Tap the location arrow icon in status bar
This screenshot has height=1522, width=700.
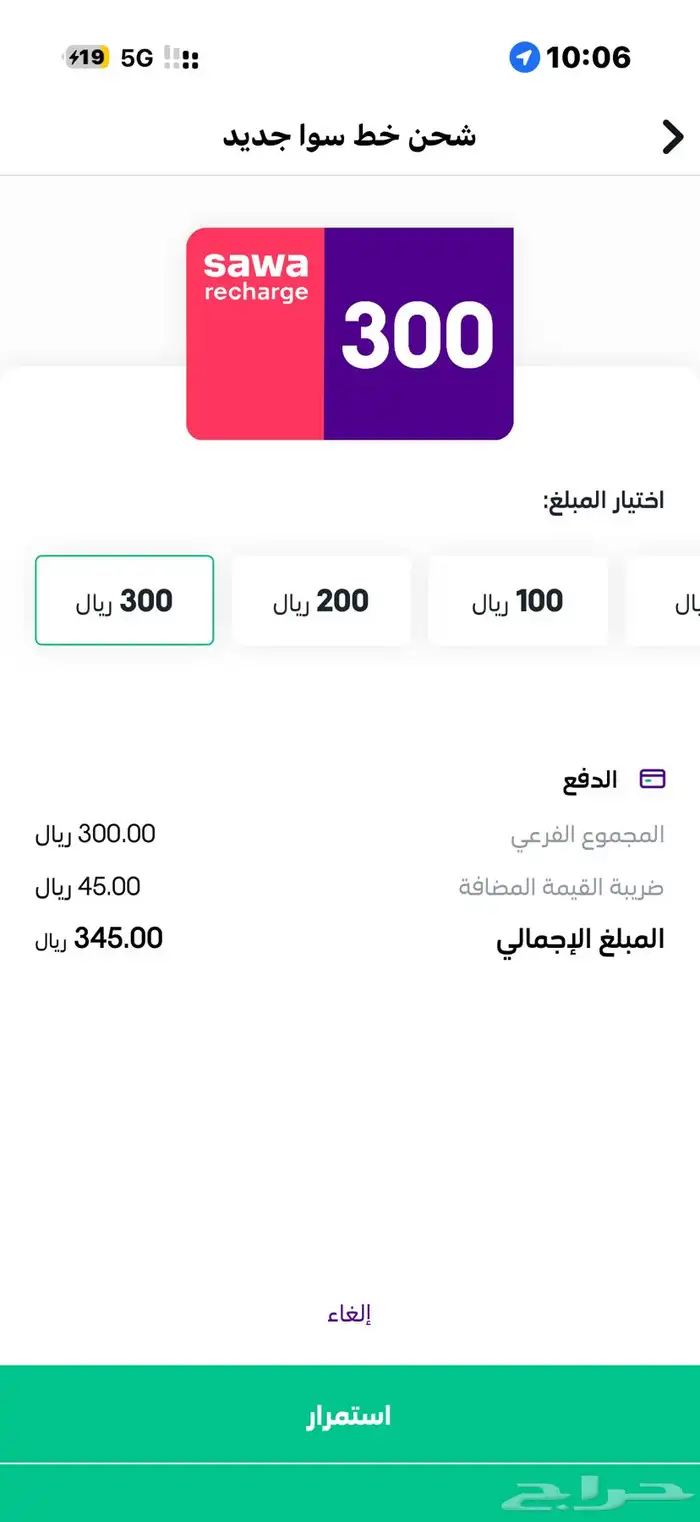tap(524, 58)
